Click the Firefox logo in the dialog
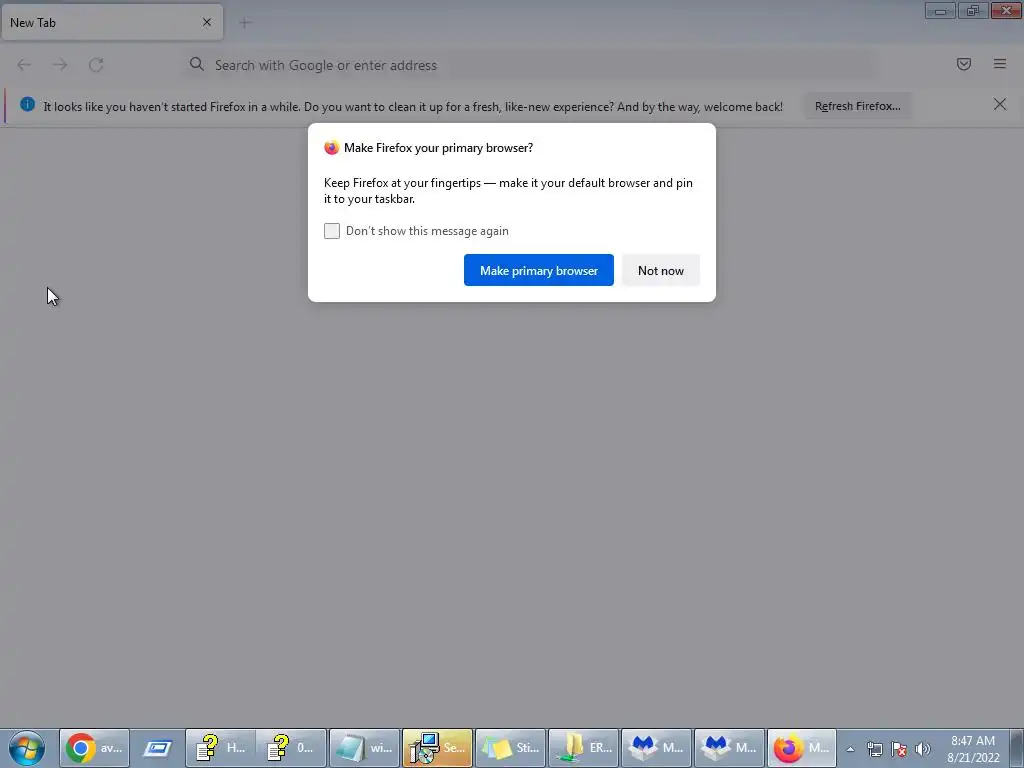Viewport: 1024px width, 768px height. click(x=332, y=148)
